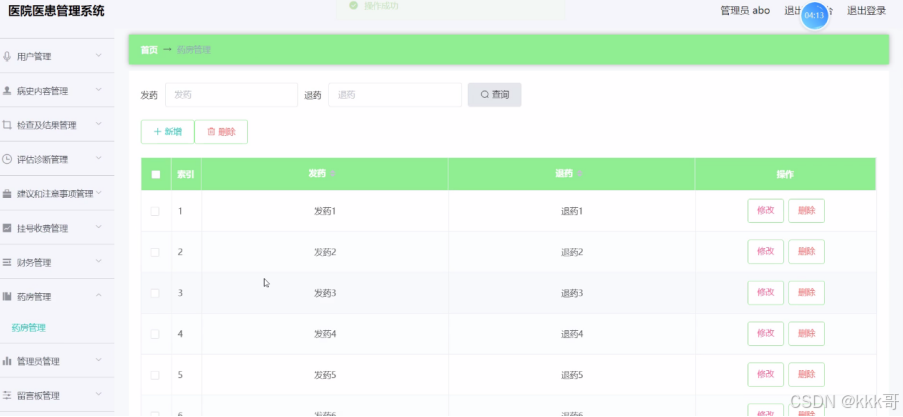
Task: Click the 操作 column header
Action: tap(785, 174)
